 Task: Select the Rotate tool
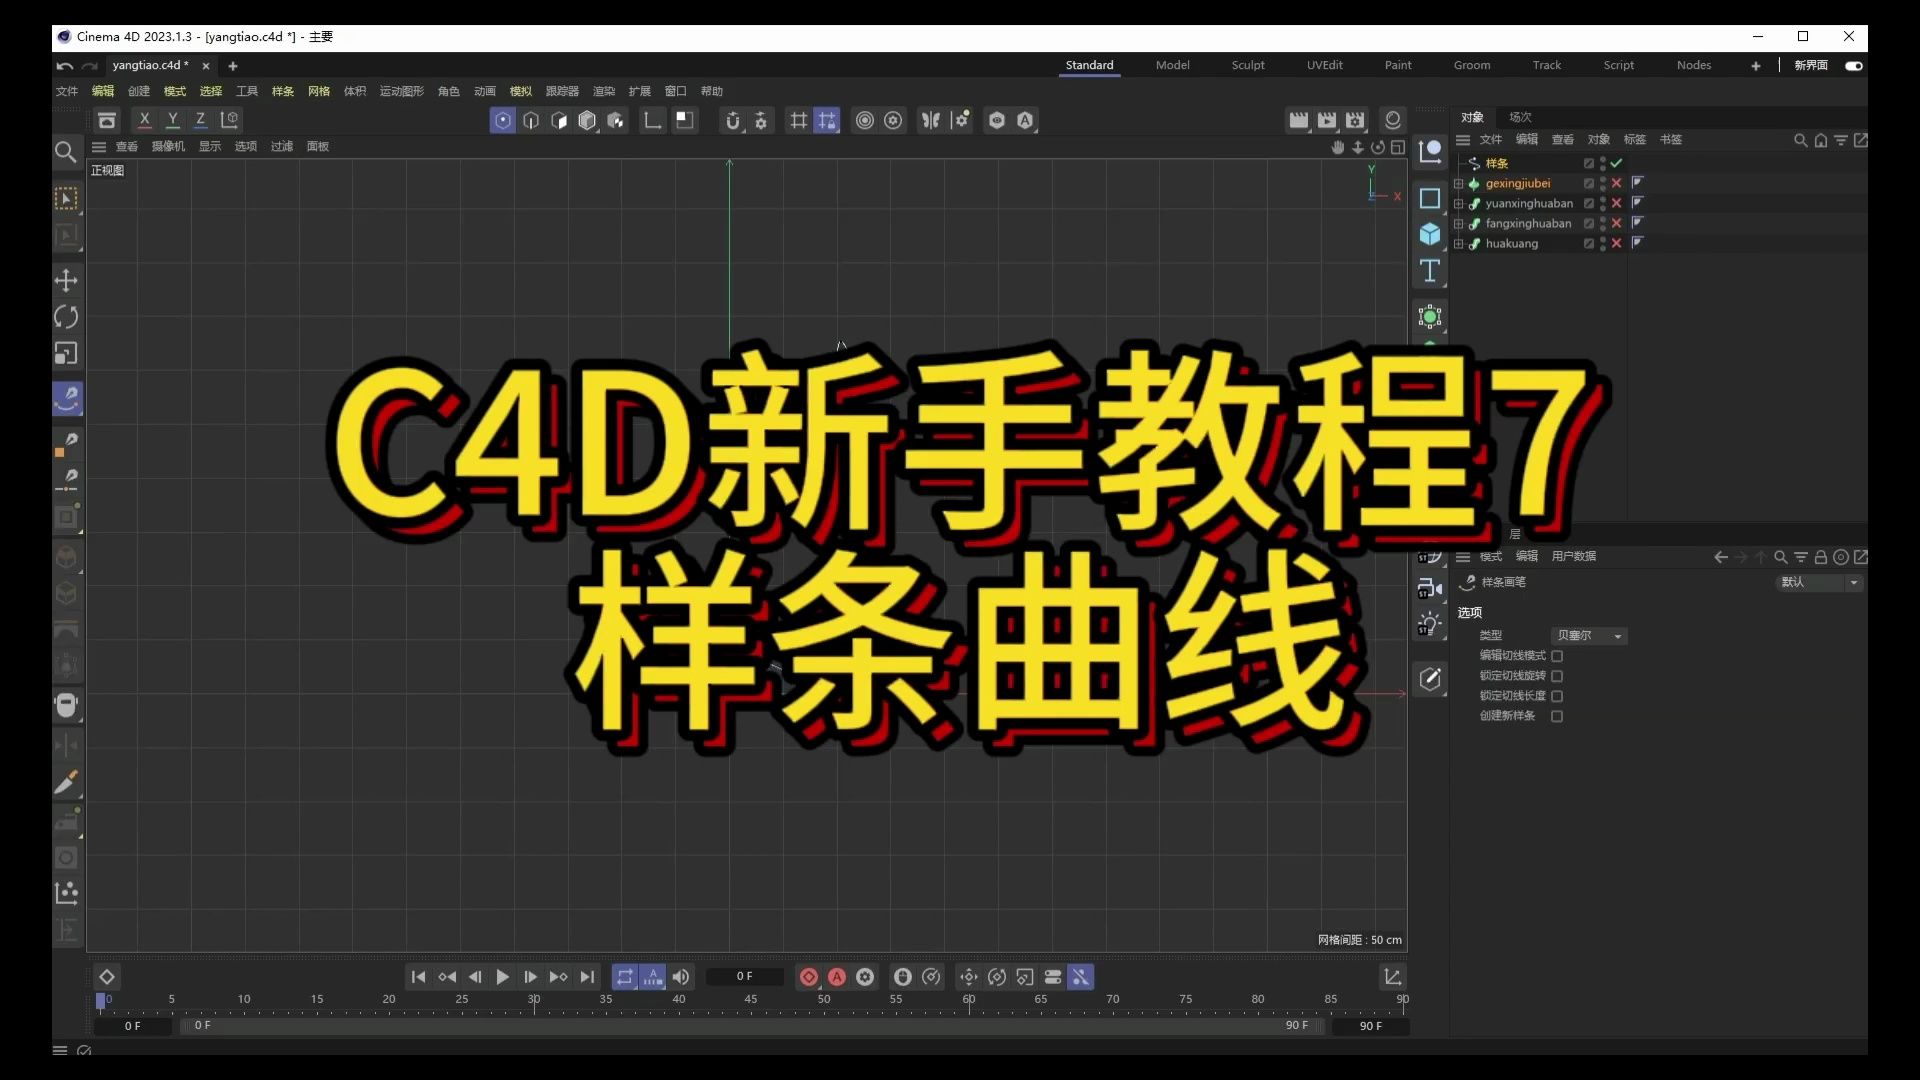pyautogui.click(x=66, y=317)
